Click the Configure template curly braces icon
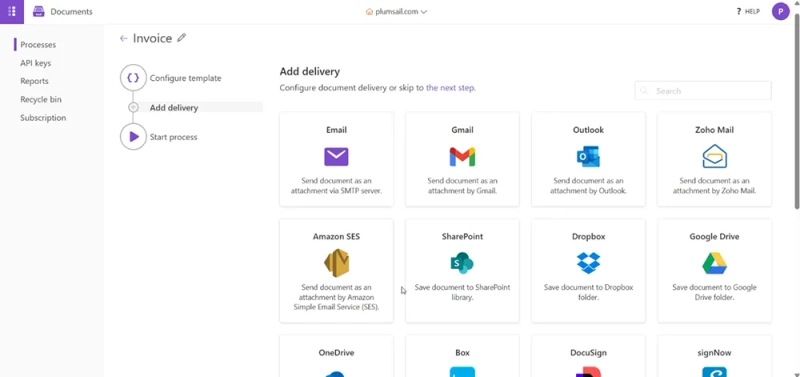 click(133, 78)
